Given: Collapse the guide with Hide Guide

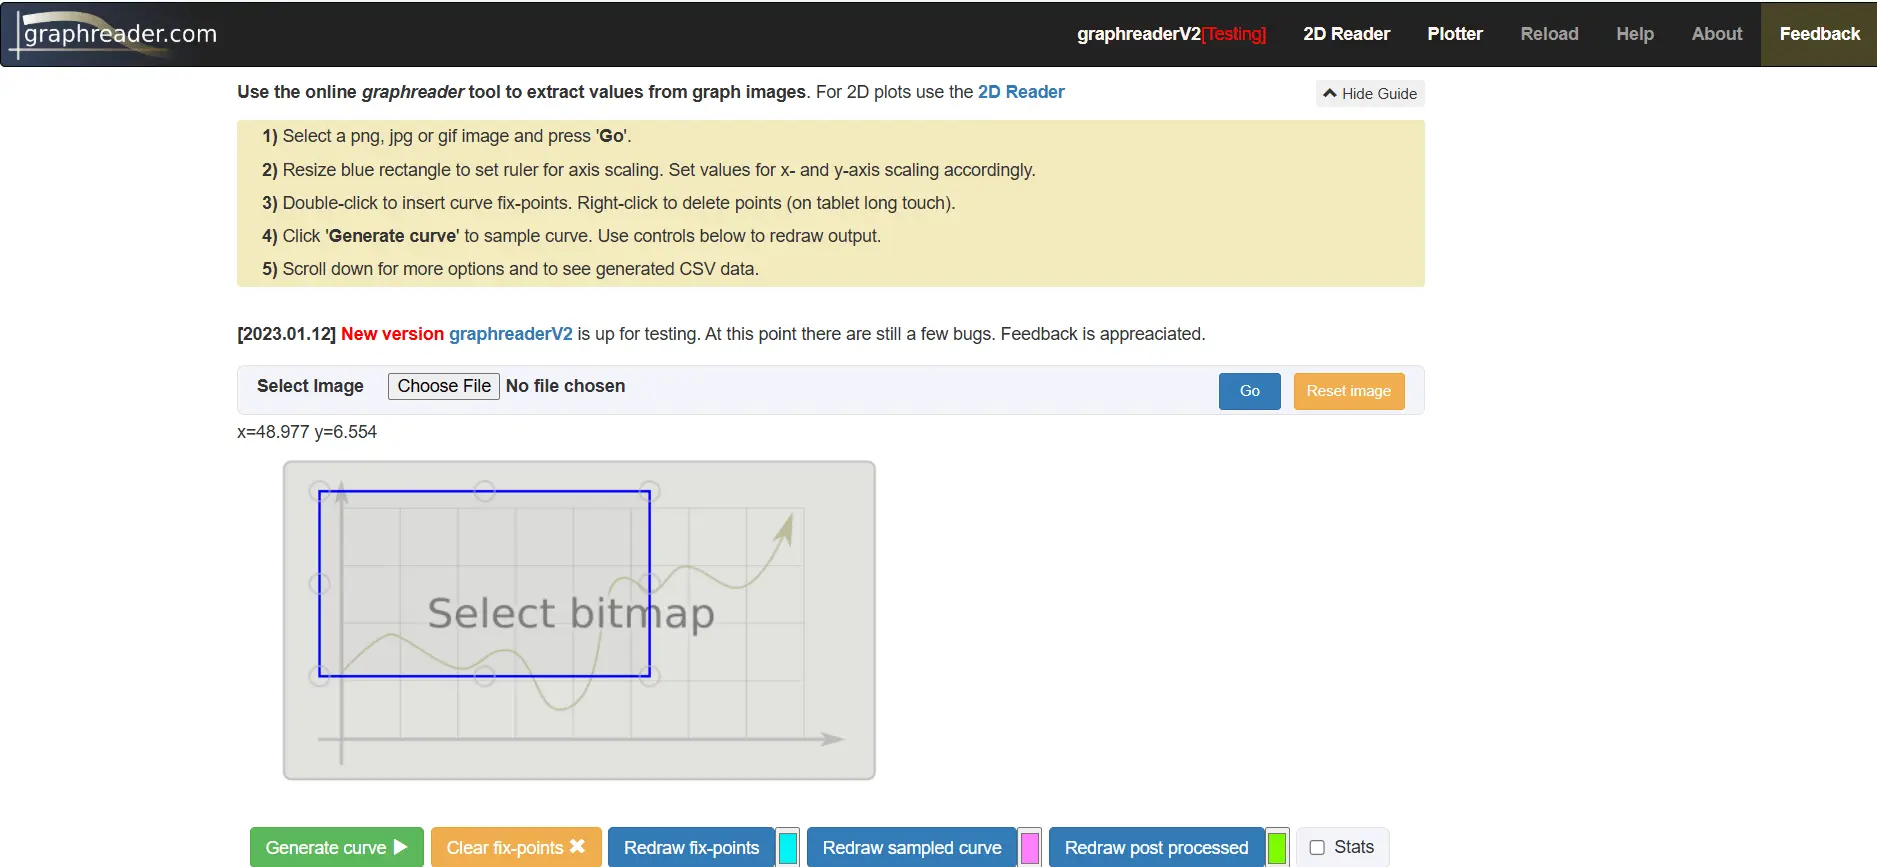Looking at the screenshot, I should [1370, 93].
